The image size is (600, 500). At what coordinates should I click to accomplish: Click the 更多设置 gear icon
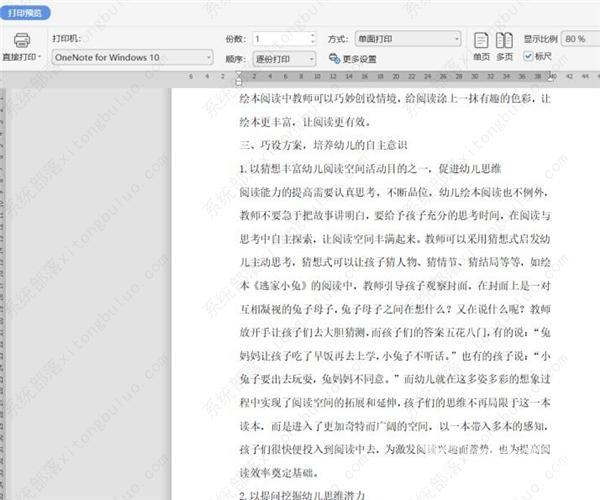pyautogui.click(x=334, y=59)
